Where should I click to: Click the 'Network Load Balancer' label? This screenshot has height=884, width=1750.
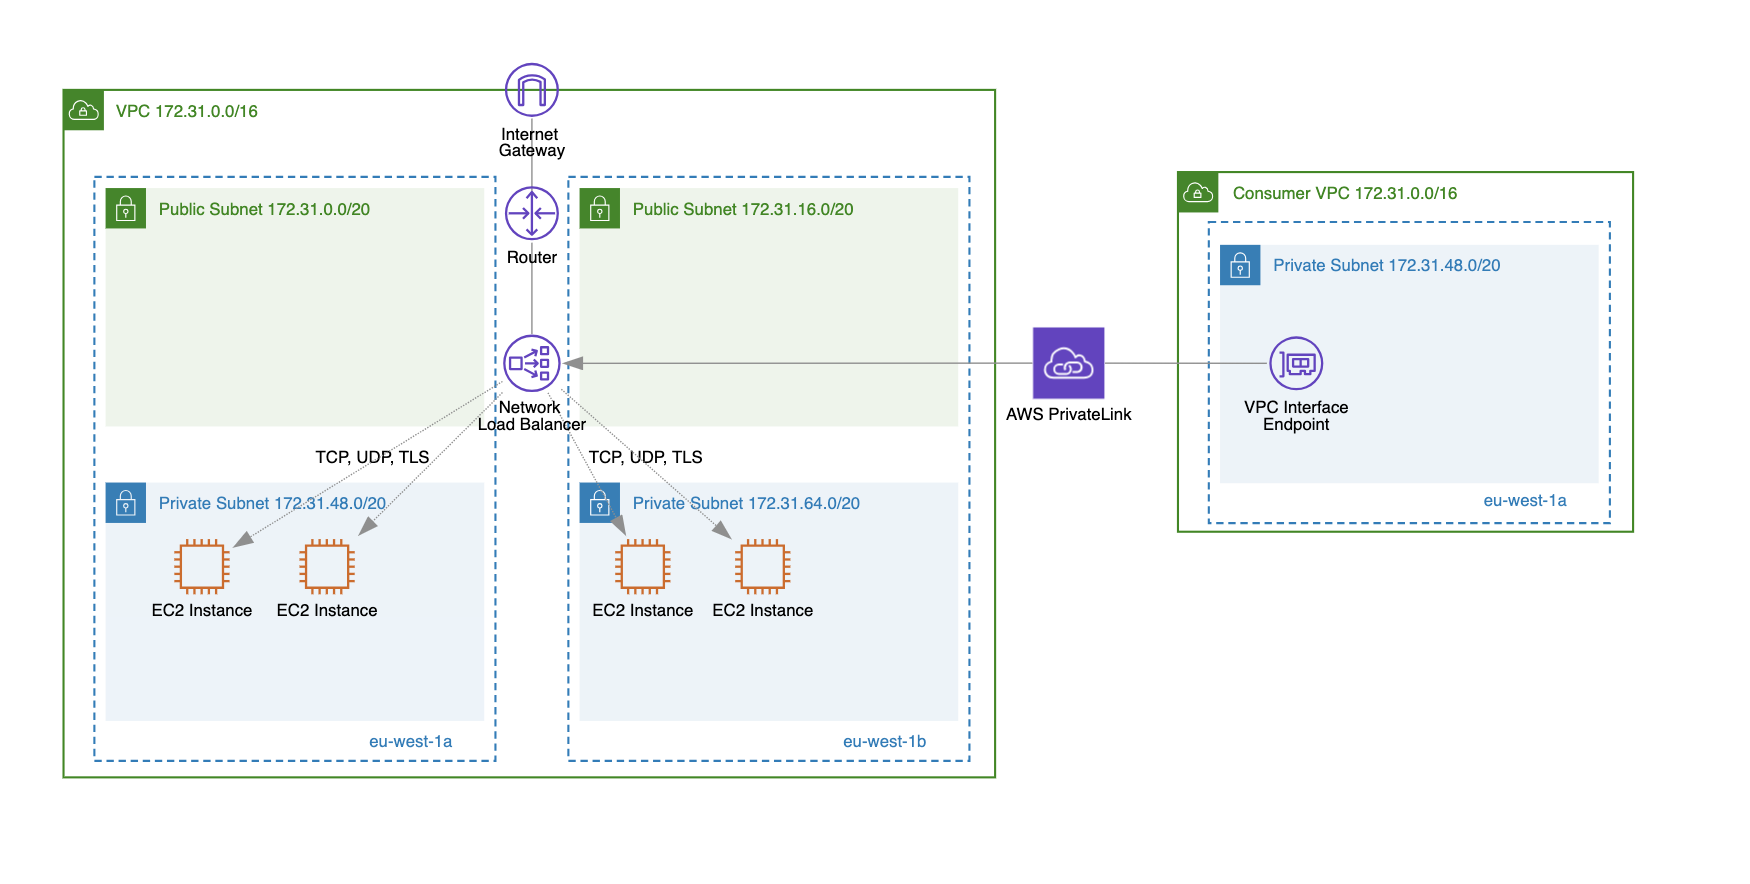[x=531, y=416]
